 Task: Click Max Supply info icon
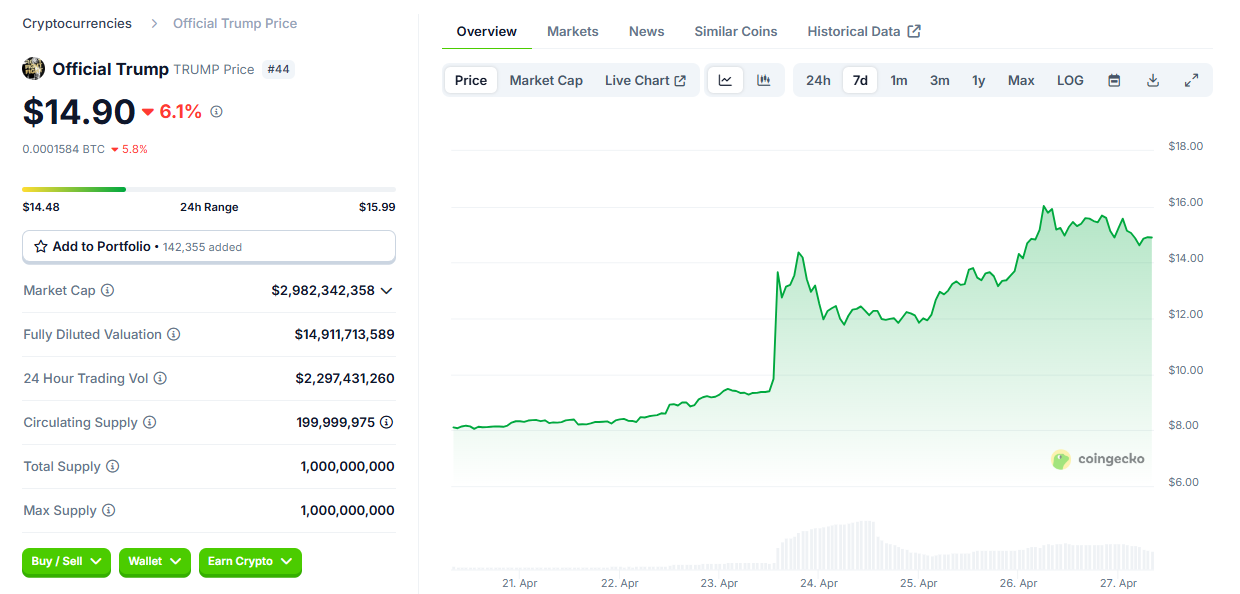(x=109, y=510)
